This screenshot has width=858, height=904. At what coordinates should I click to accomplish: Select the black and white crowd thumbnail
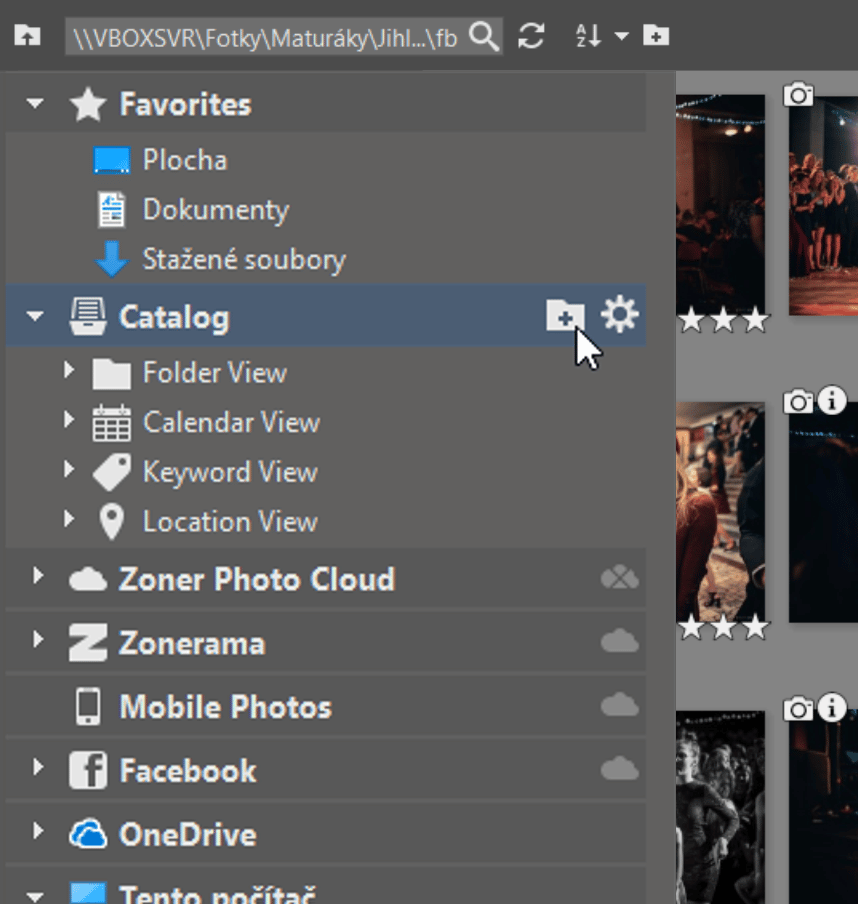(720, 807)
